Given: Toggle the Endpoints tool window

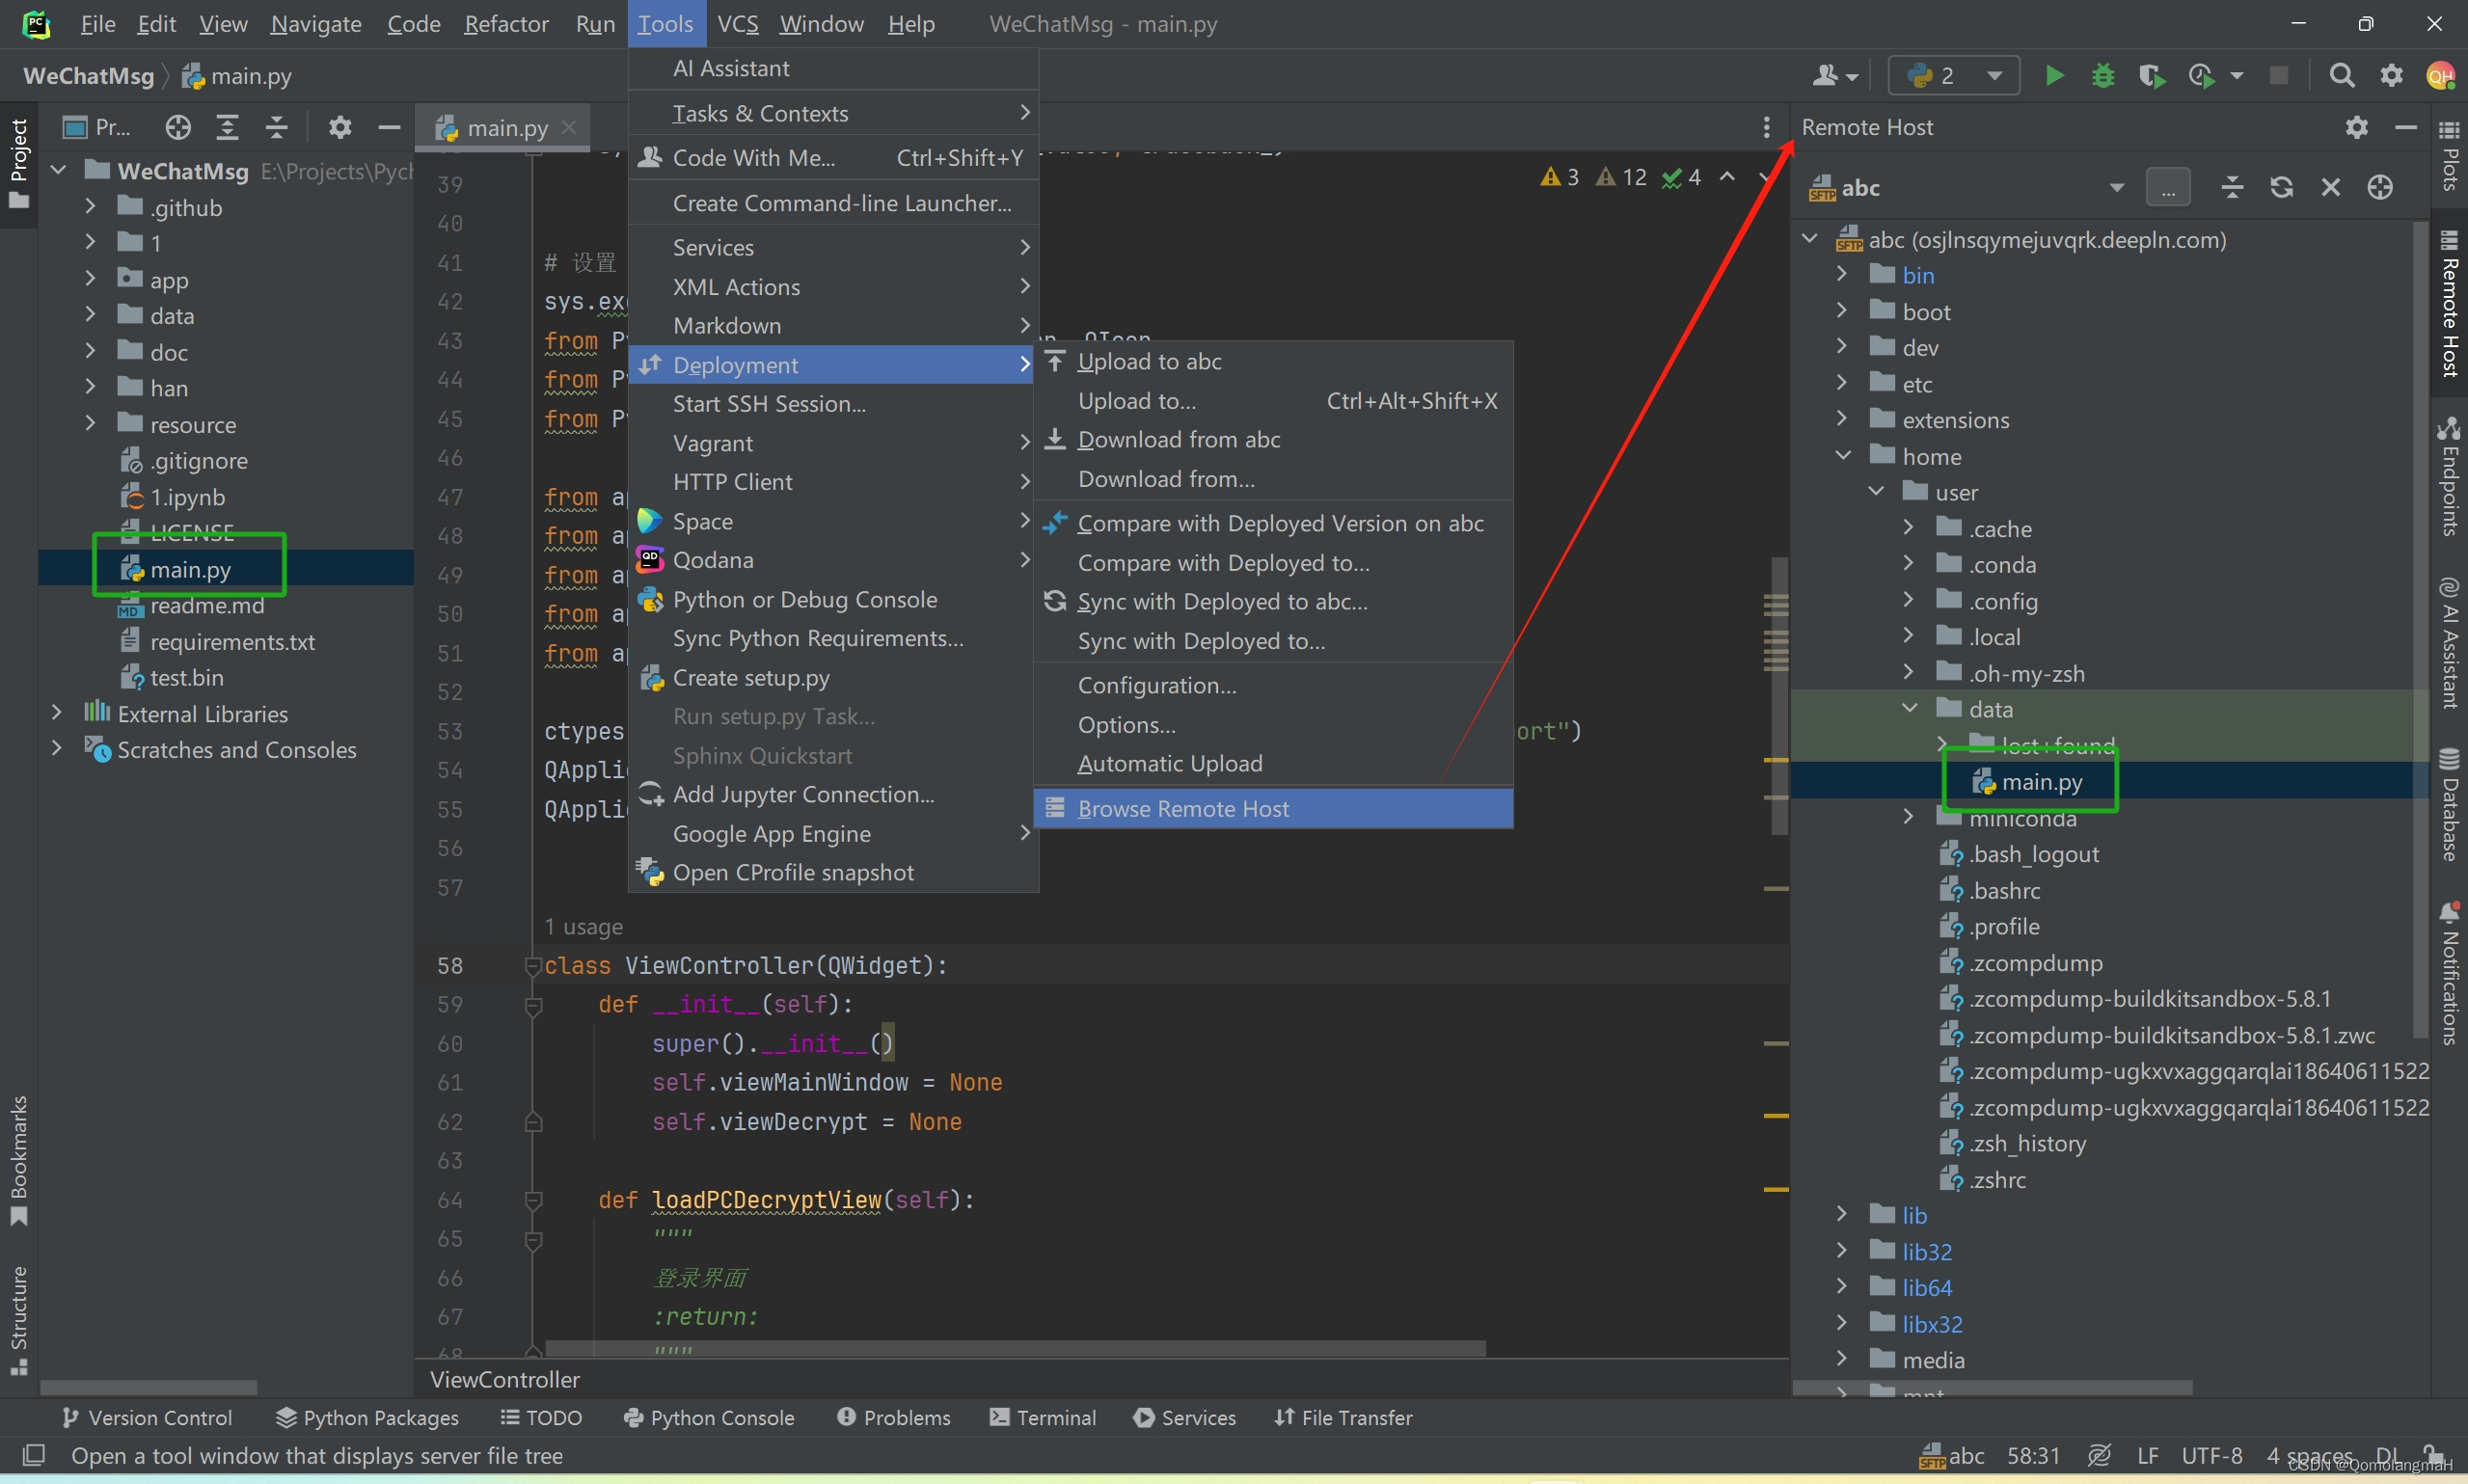Looking at the screenshot, I should coord(2449,475).
